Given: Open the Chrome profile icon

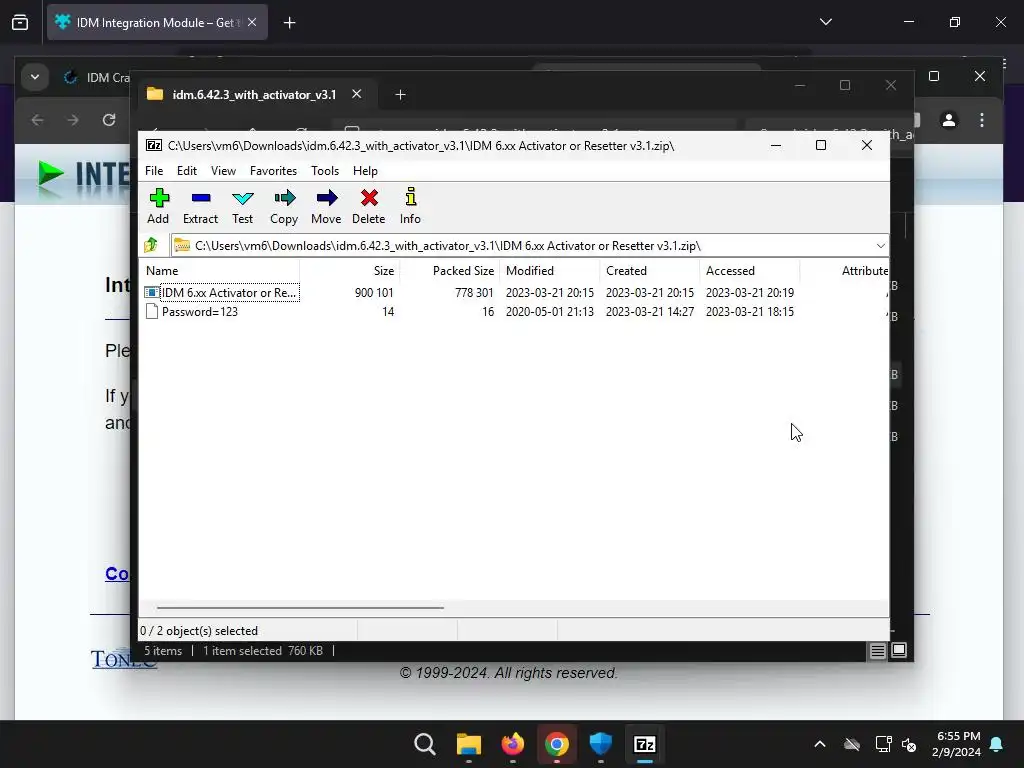Looking at the screenshot, I should tap(948, 120).
